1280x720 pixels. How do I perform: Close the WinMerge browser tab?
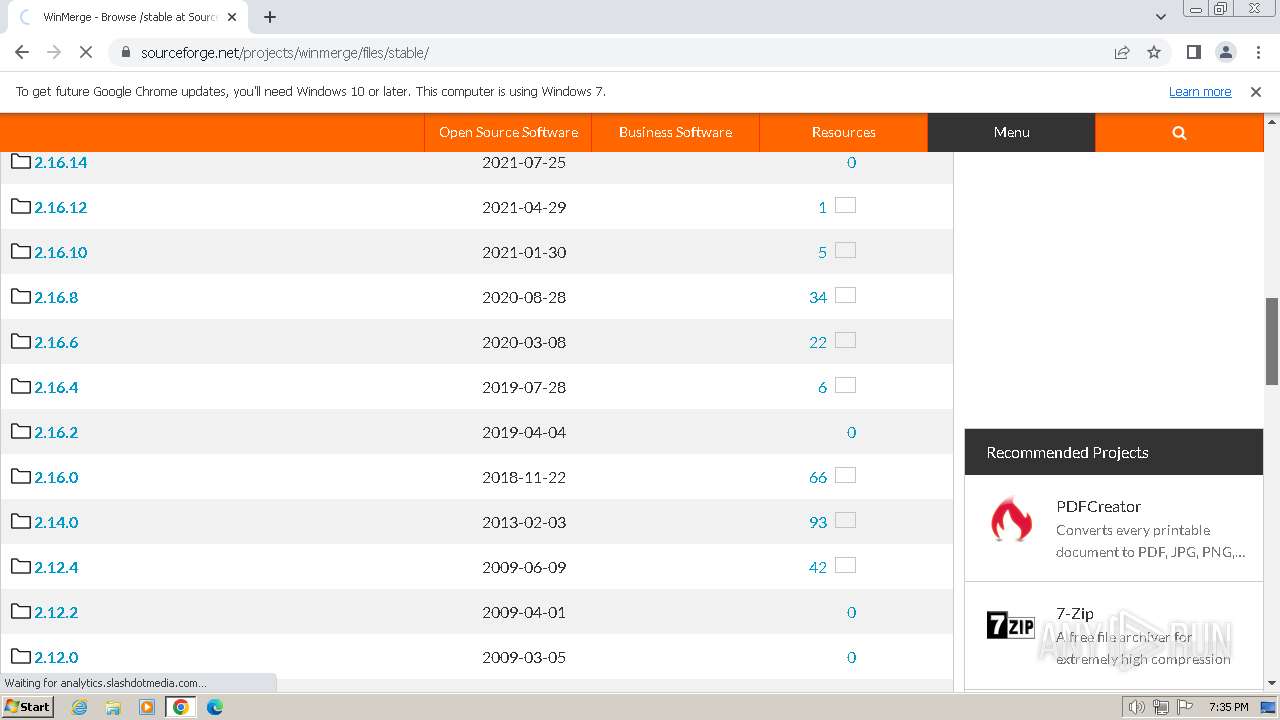pos(232,17)
